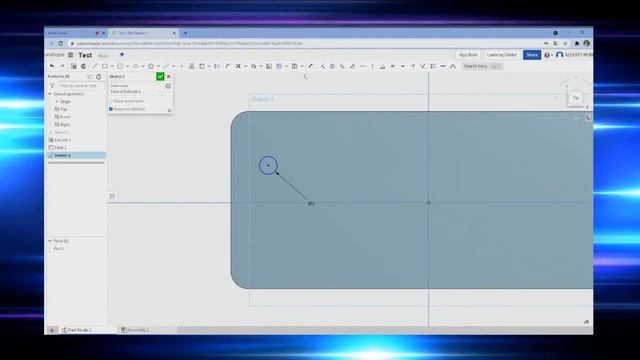
Task: Select the Linear pattern tool
Action: [x=279, y=66]
